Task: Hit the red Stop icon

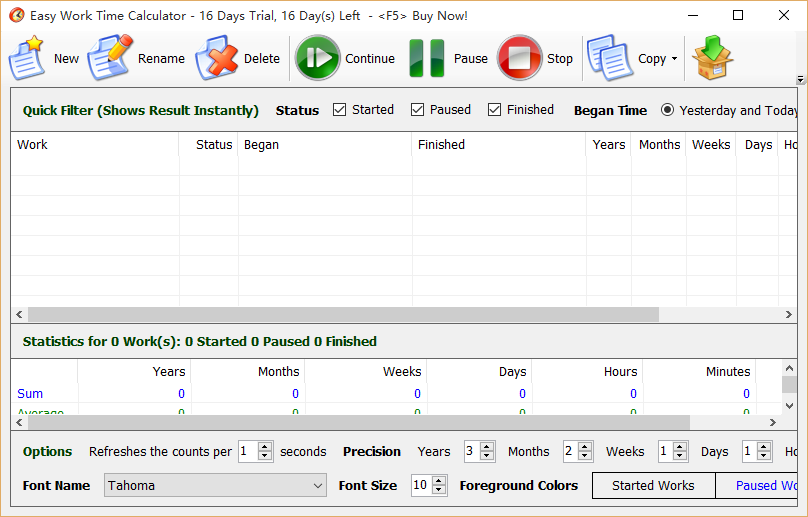Action: (x=520, y=58)
